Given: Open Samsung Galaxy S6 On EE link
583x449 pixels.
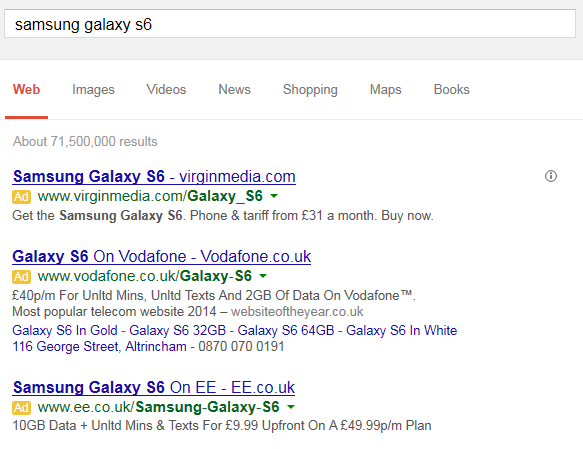Looking at the screenshot, I should (154, 388).
